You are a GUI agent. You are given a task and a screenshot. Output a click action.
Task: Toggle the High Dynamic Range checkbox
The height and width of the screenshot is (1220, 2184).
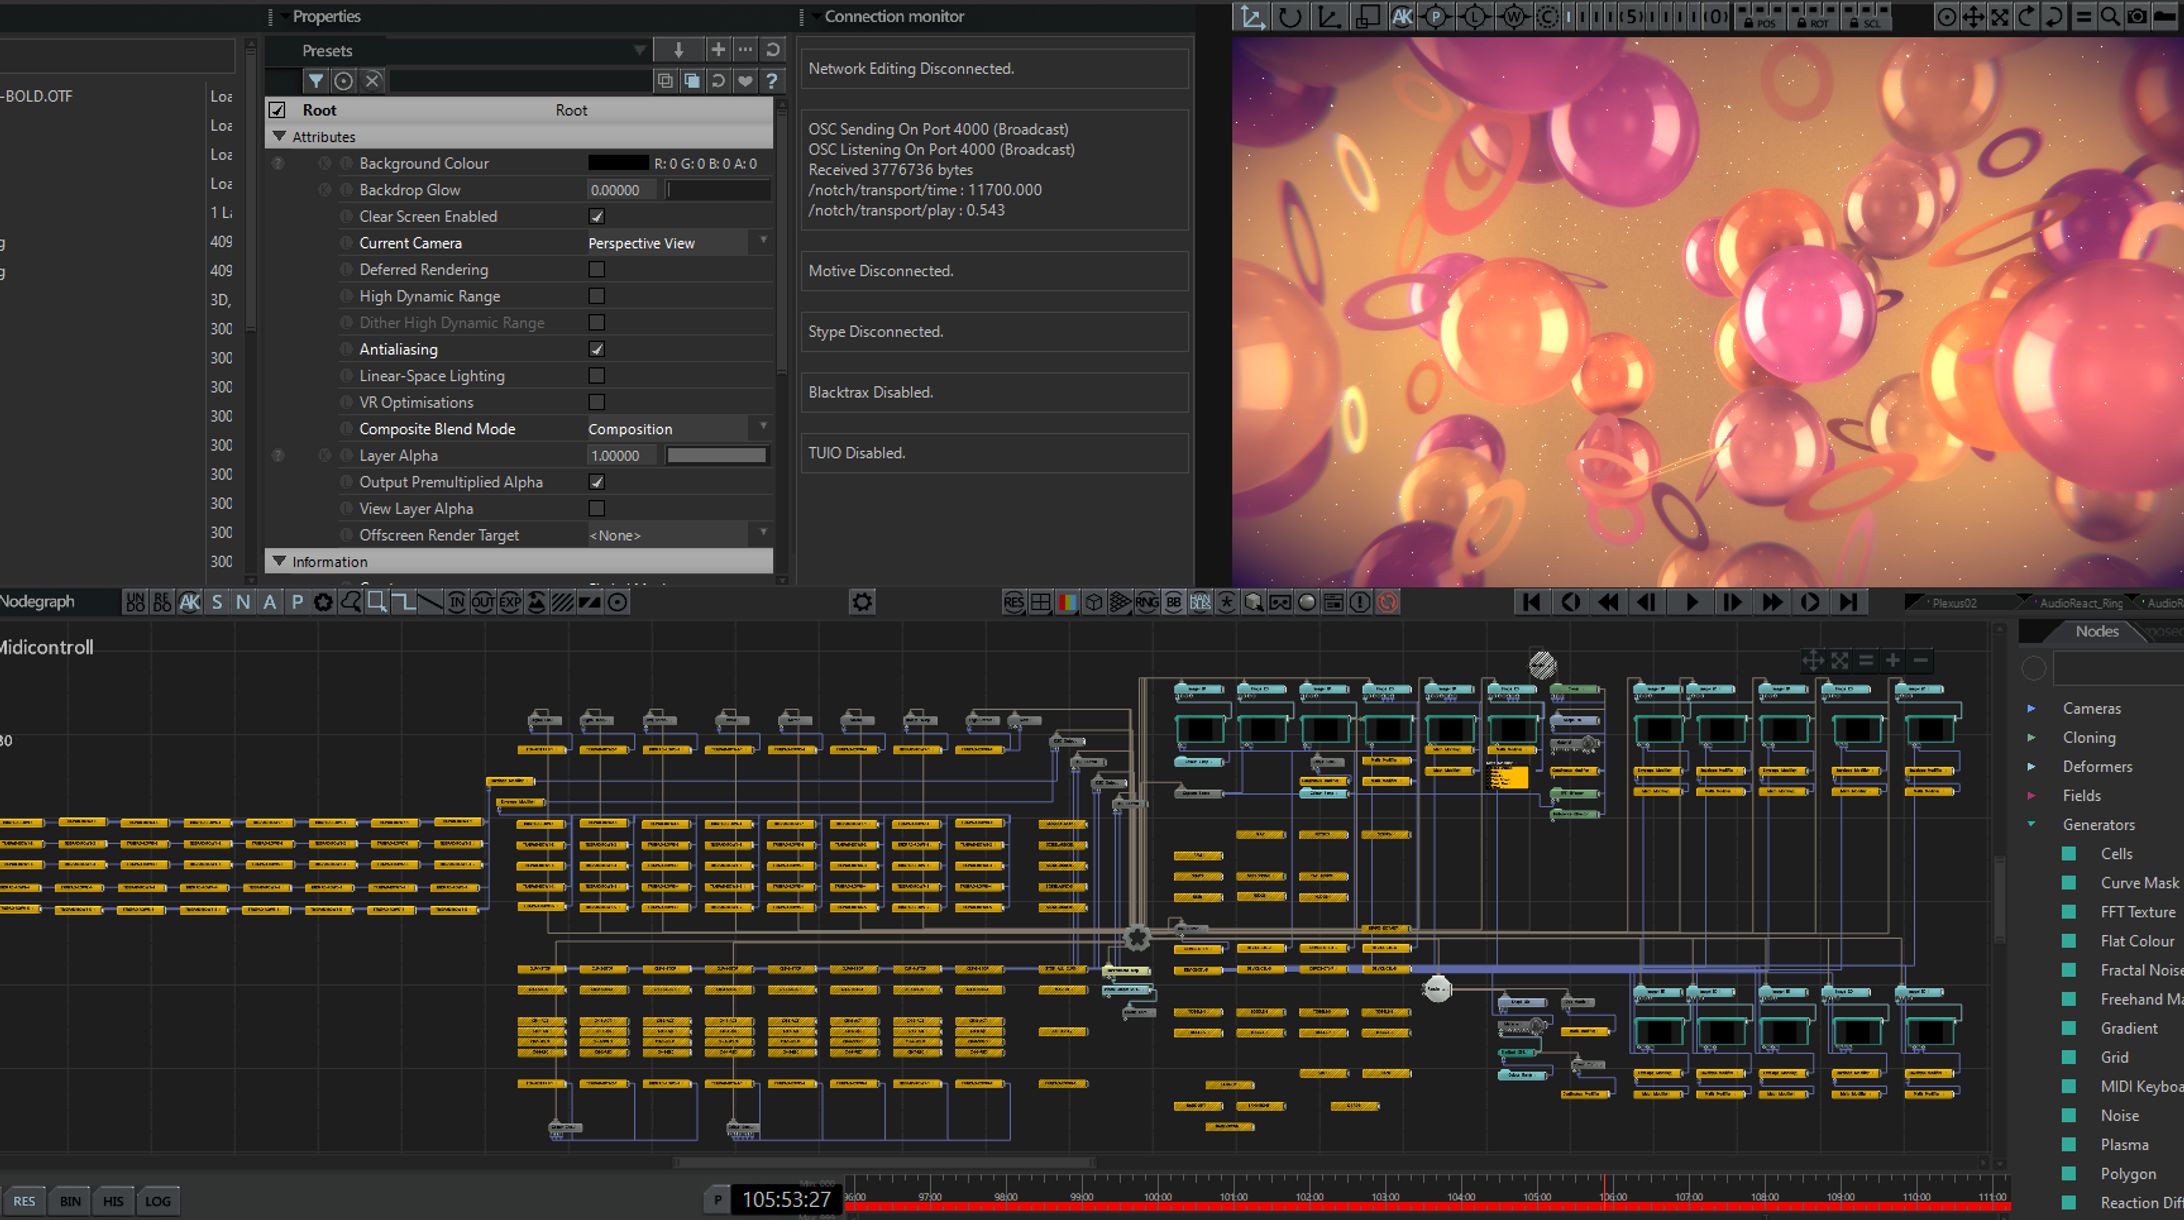(597, 296)
